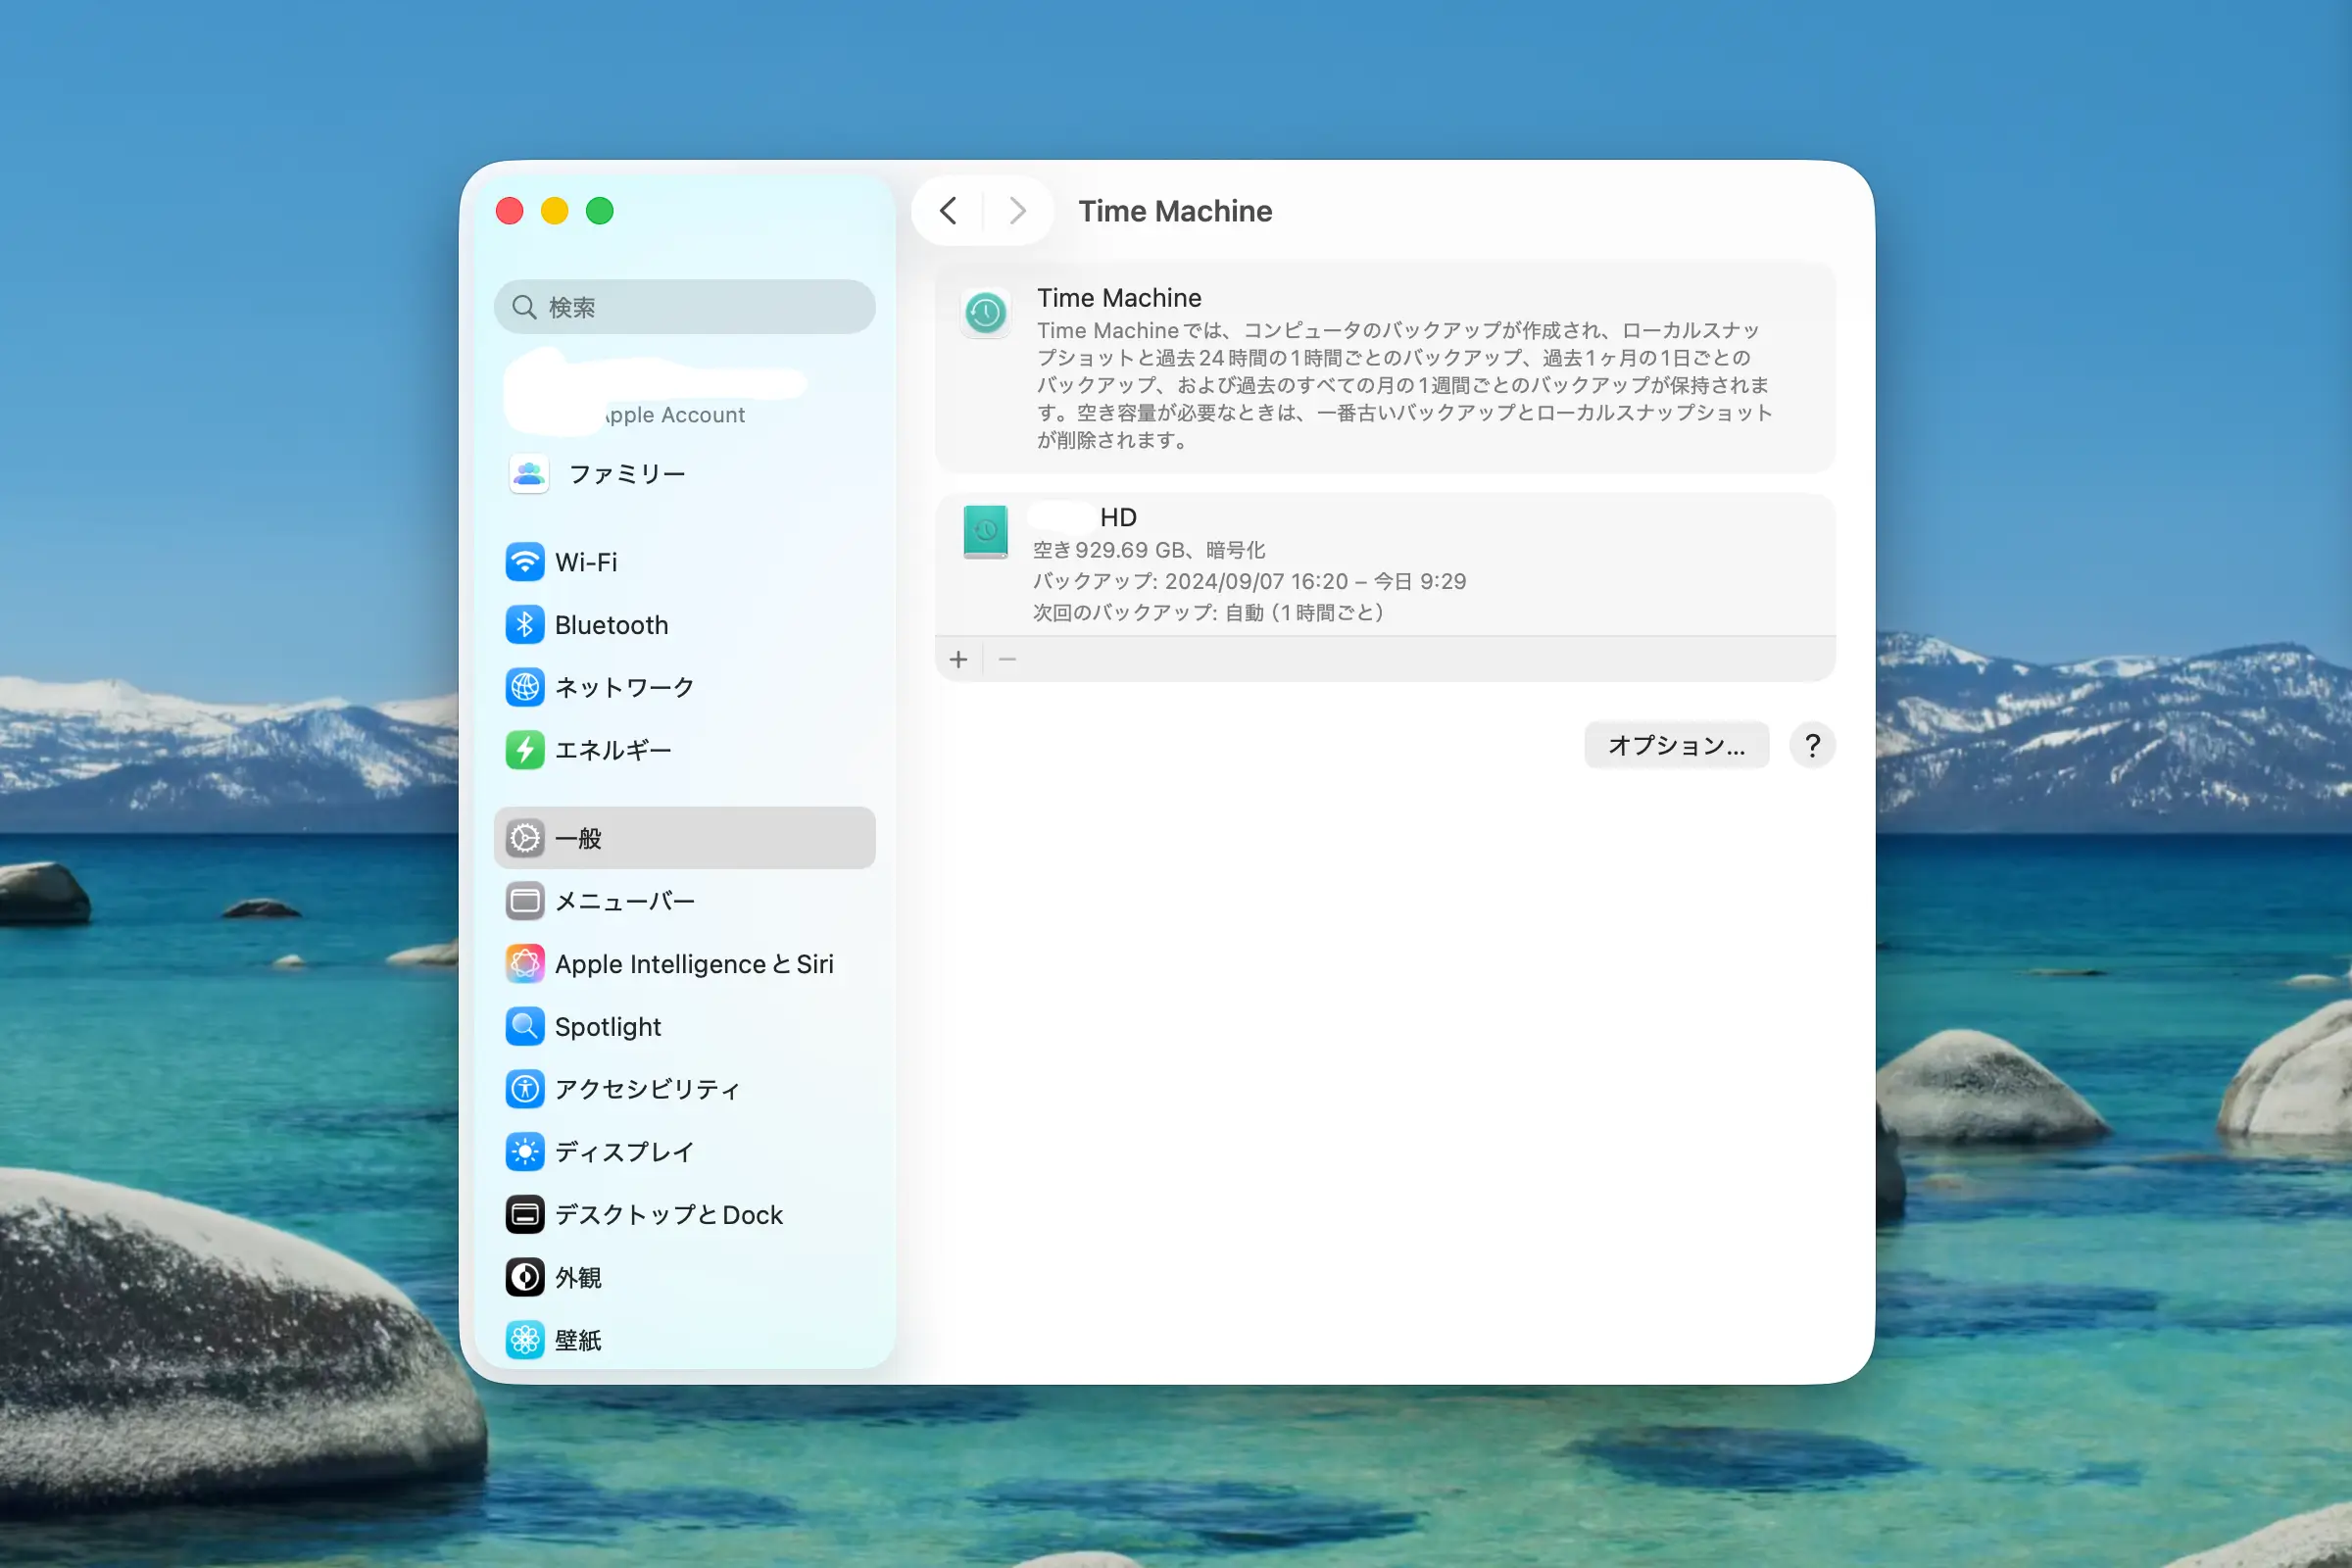Open help with the question mark button
Screen dimensions: 2352x1568
click(x=1812, y=745)
